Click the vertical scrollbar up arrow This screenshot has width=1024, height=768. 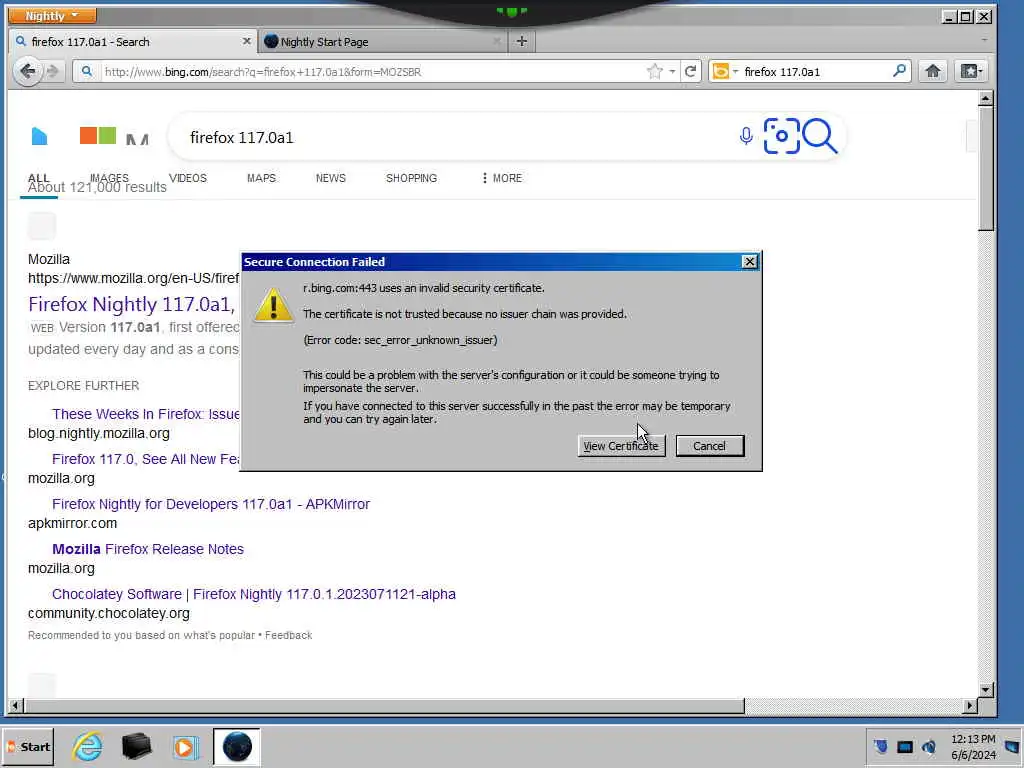[986, 99]
